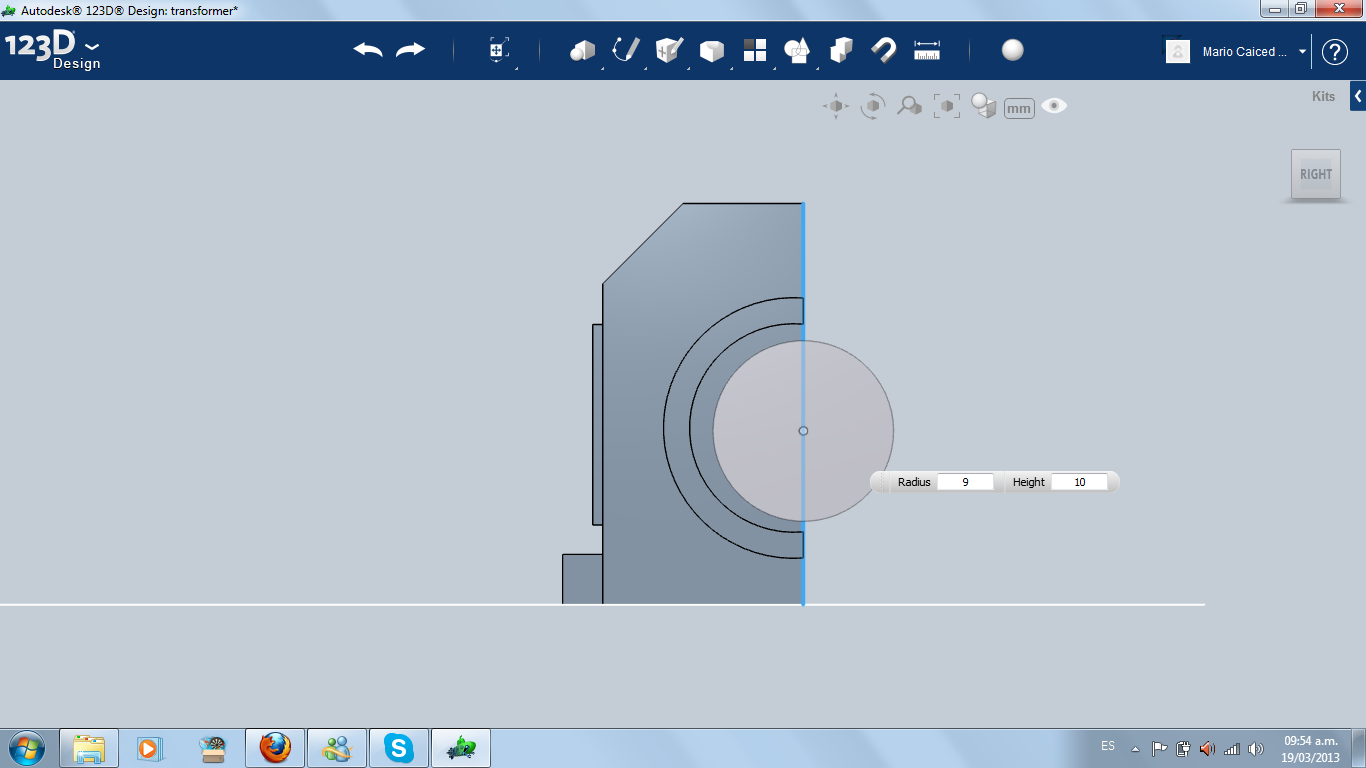Open the Windows Start menu
Screen dimensions: 1366x768
click(26, 748)
